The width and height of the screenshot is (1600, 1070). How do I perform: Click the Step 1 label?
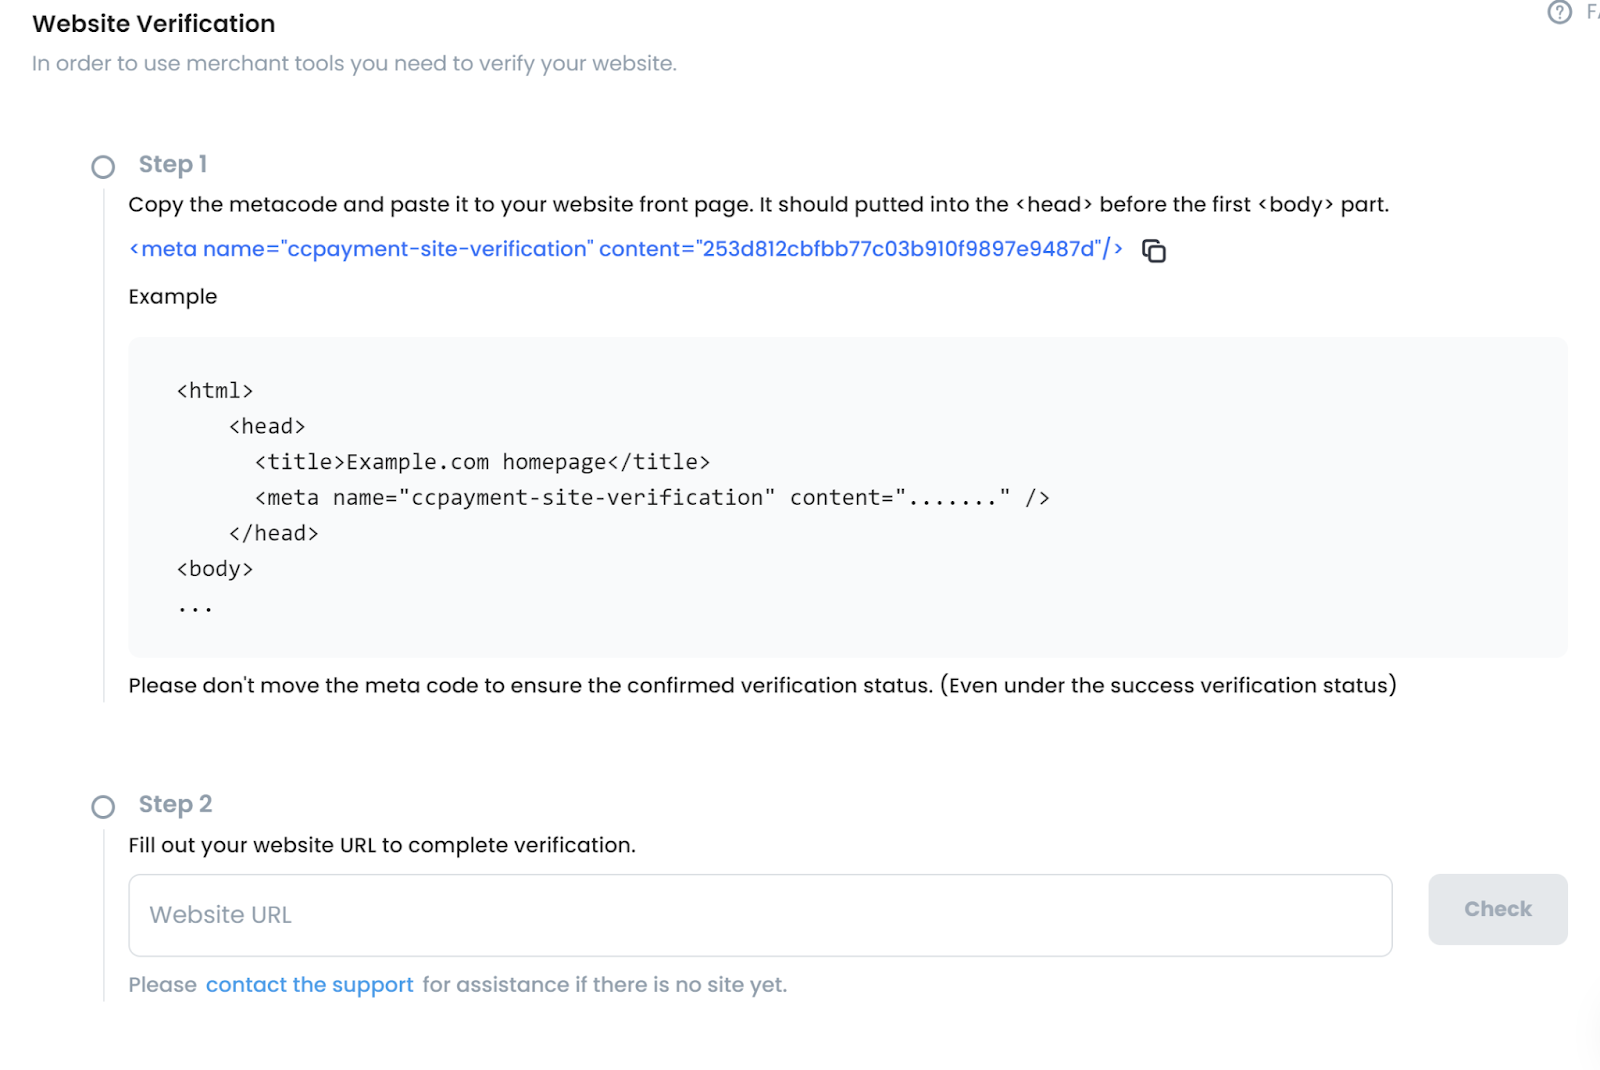click(x=173, y=164)
